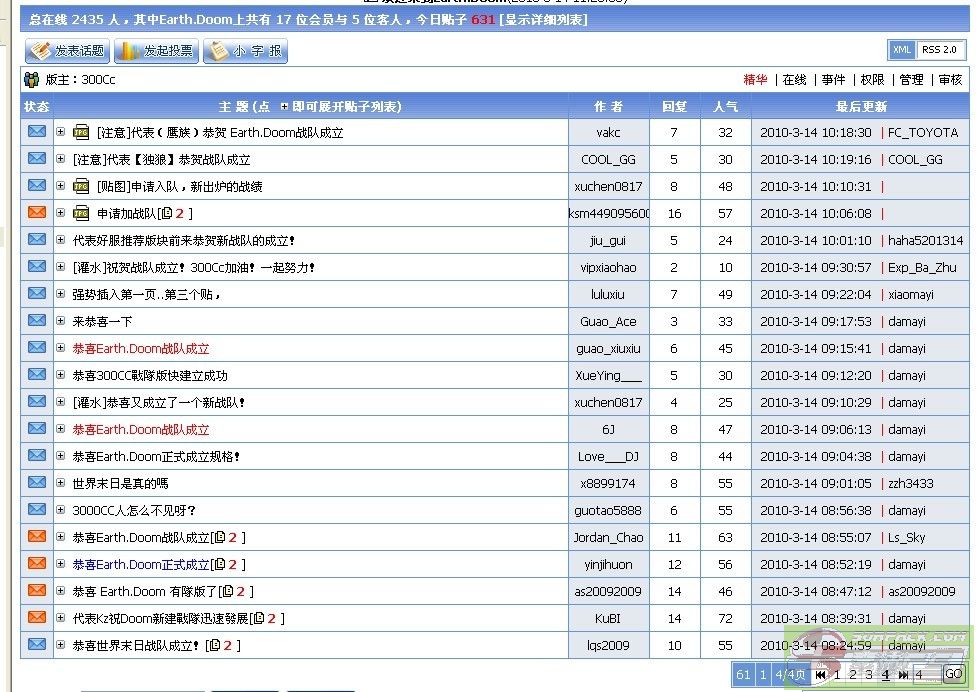
Task: Open the 小字报 bulletin button
Action: 245,51
